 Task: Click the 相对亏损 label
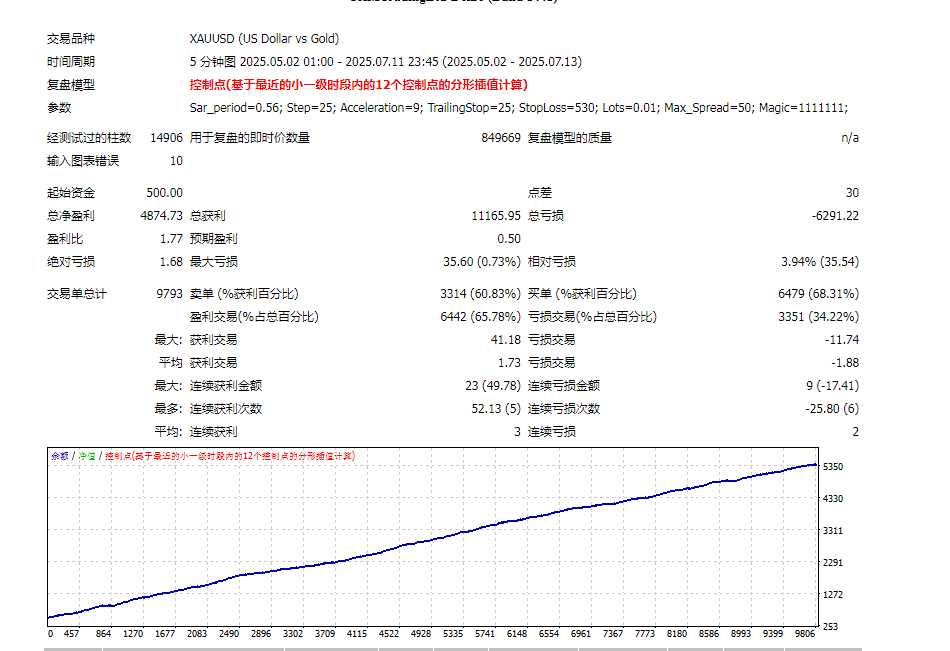[x=552, y=262]
